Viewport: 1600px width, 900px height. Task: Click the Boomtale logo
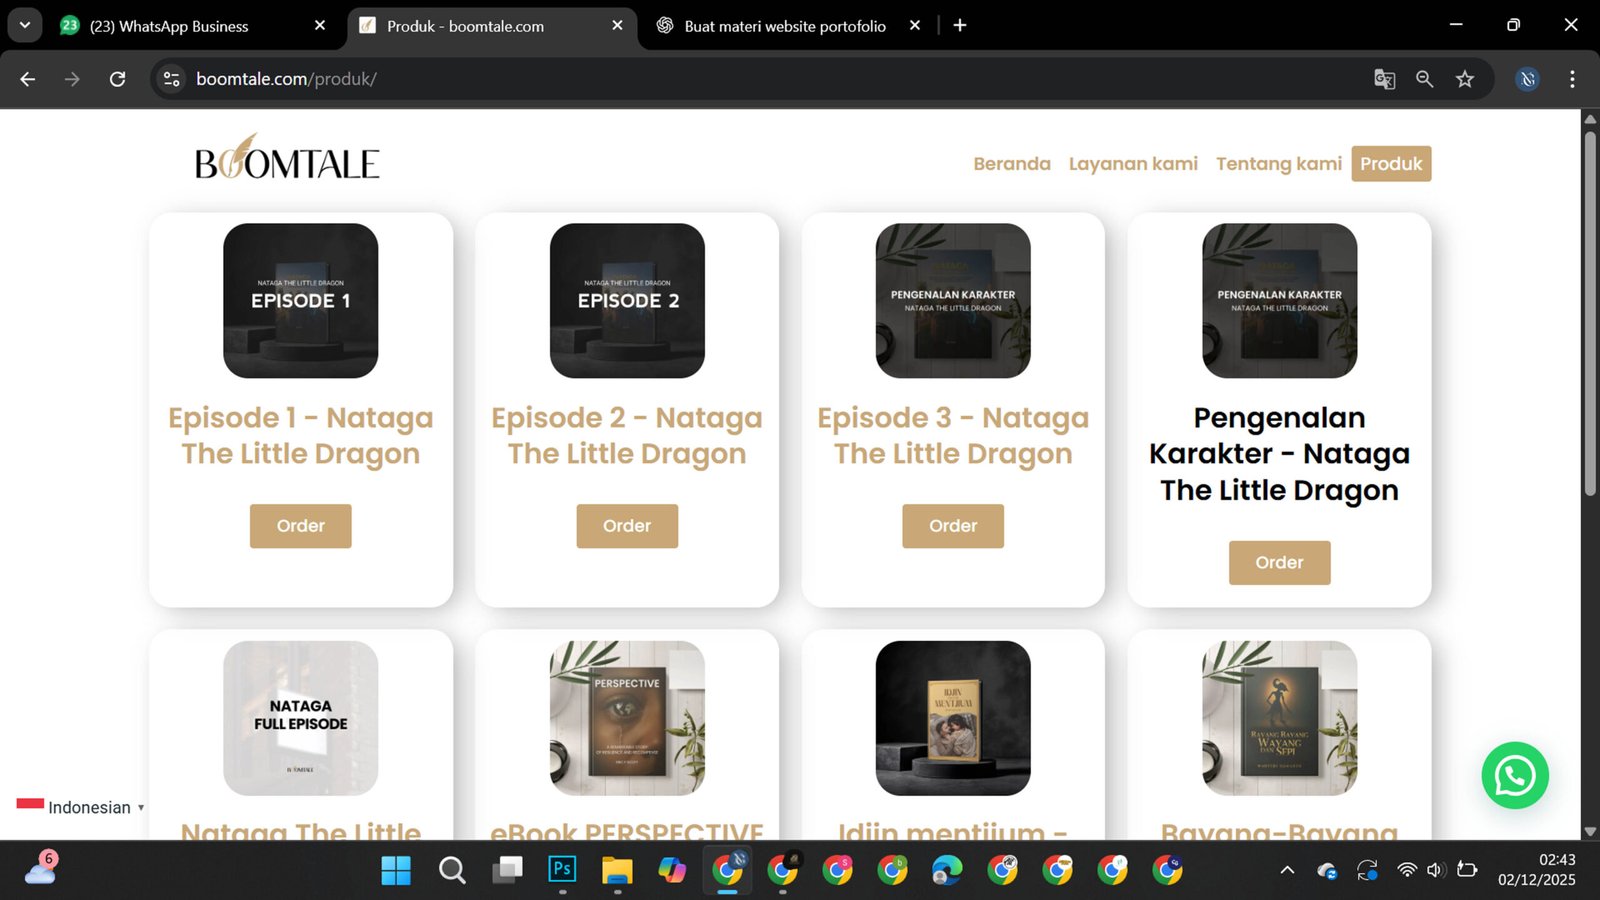click(287, 160)
